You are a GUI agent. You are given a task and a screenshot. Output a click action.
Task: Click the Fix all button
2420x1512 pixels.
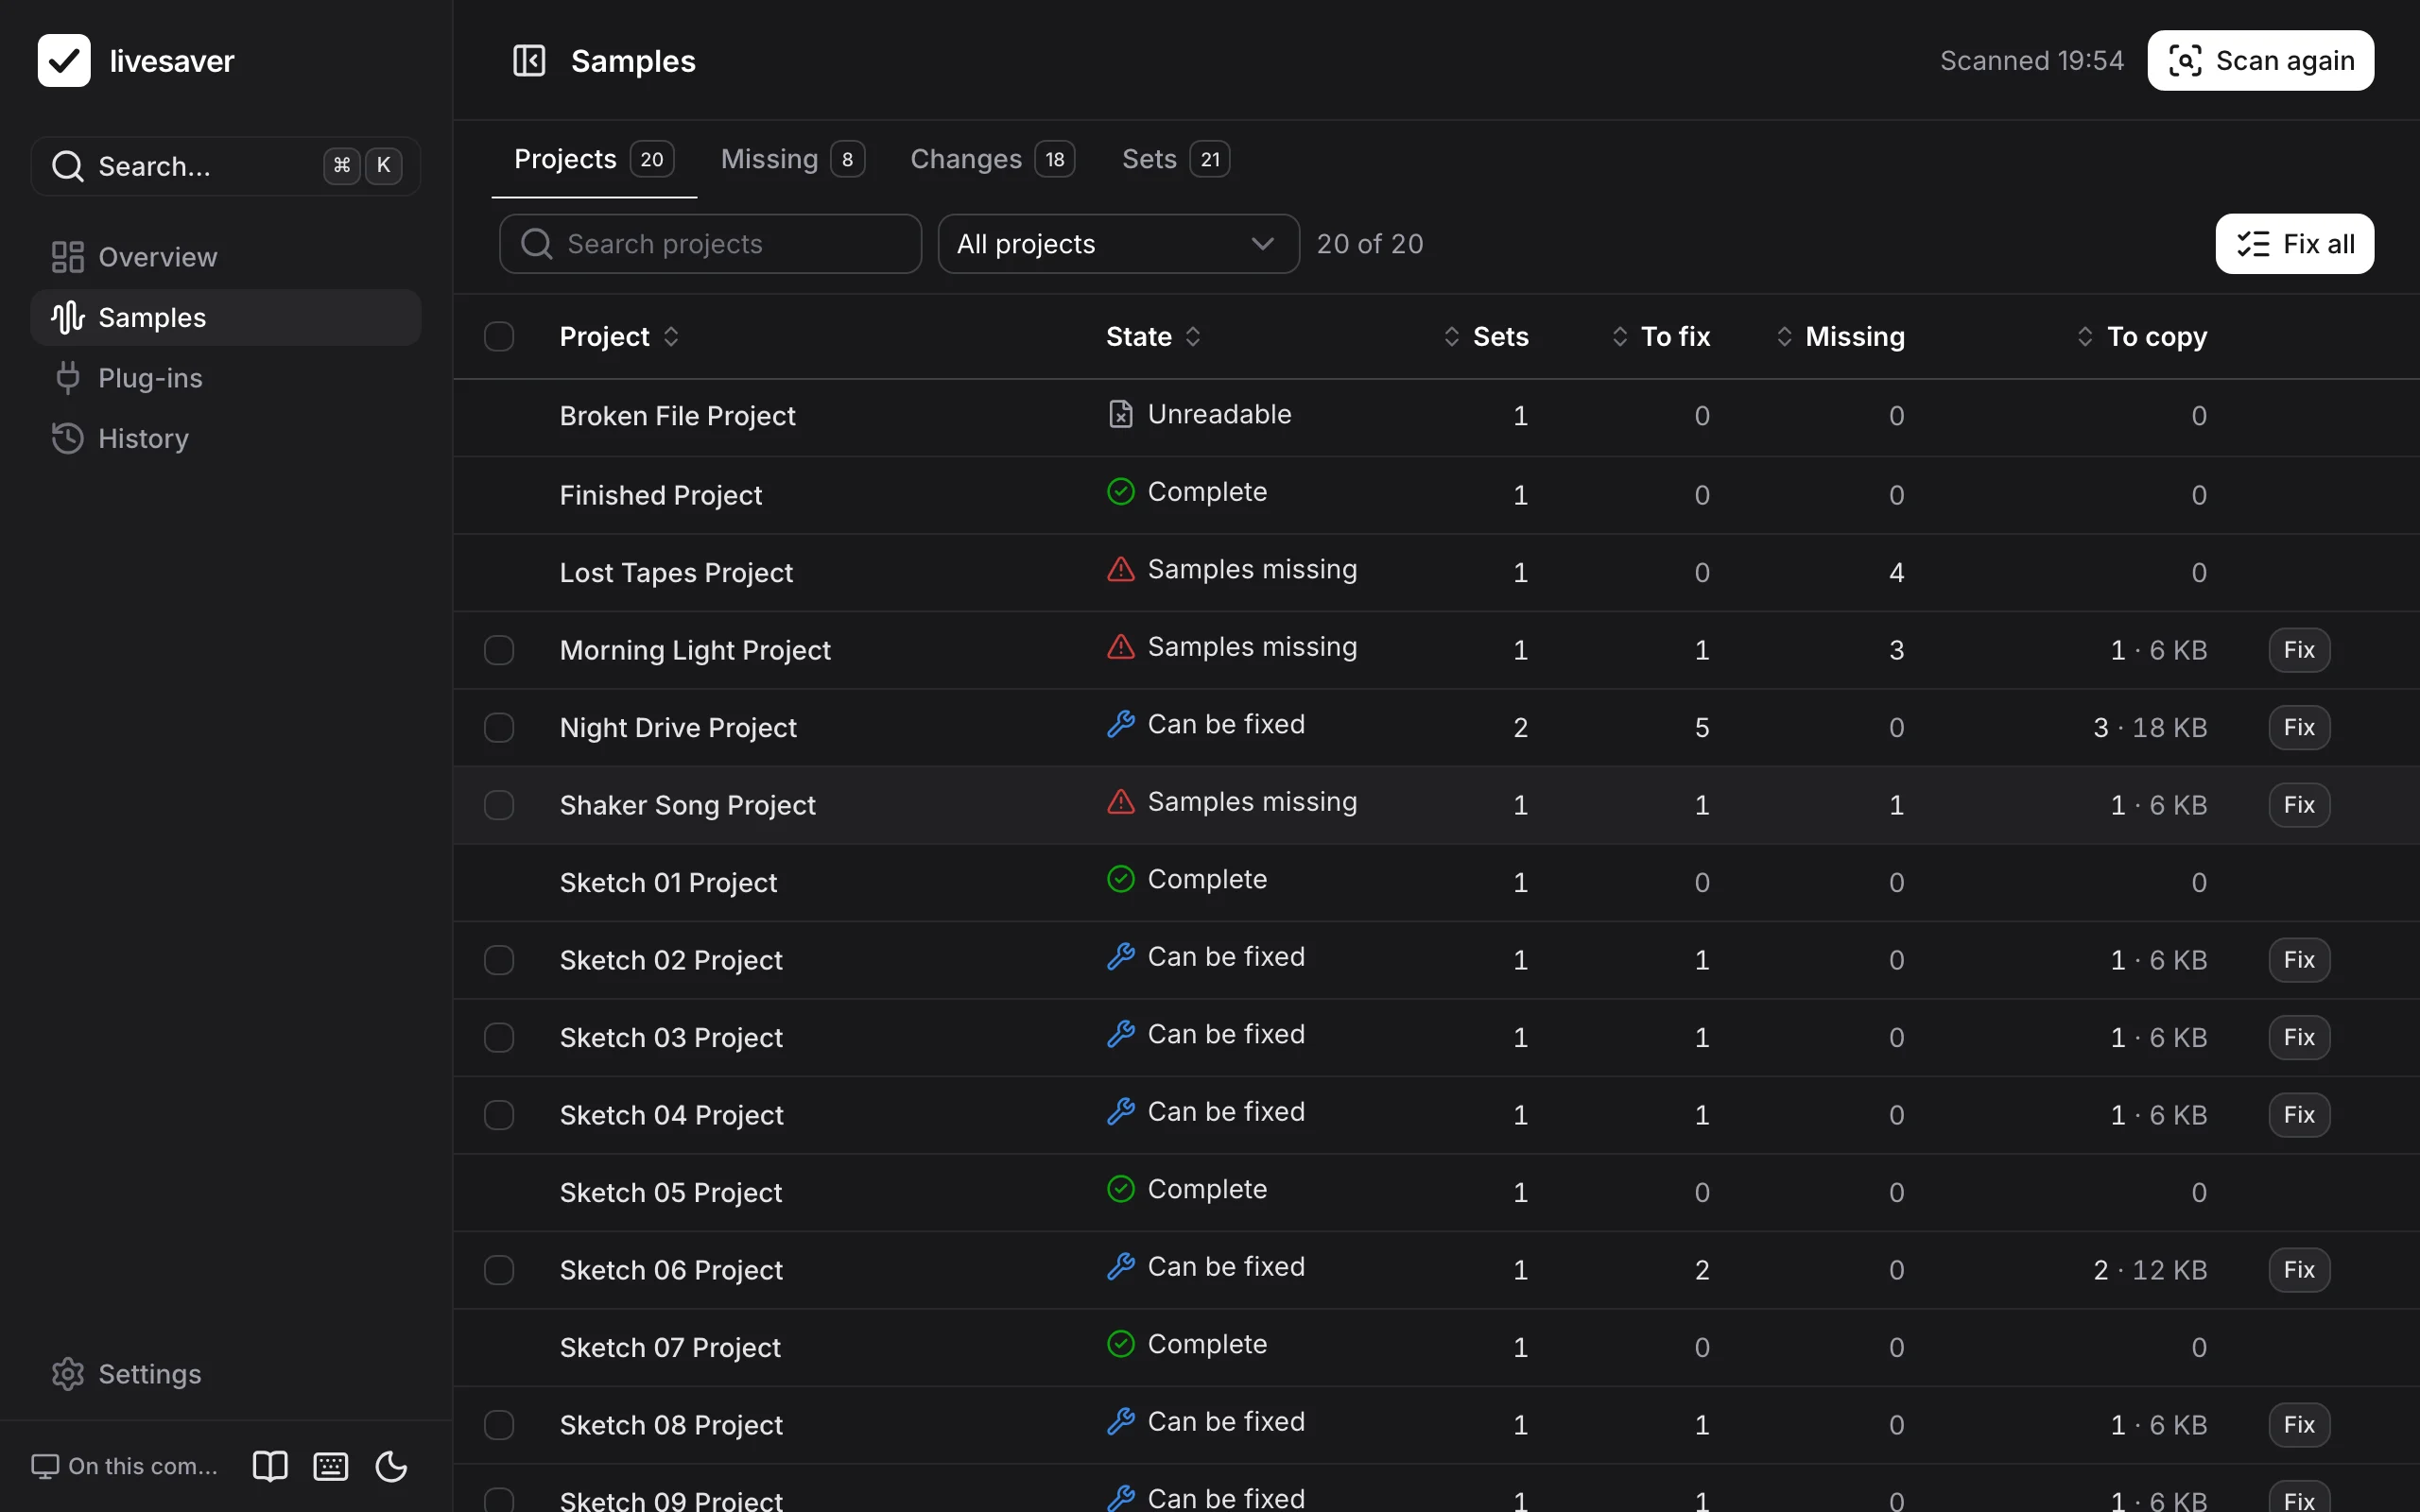point(2294,244)
